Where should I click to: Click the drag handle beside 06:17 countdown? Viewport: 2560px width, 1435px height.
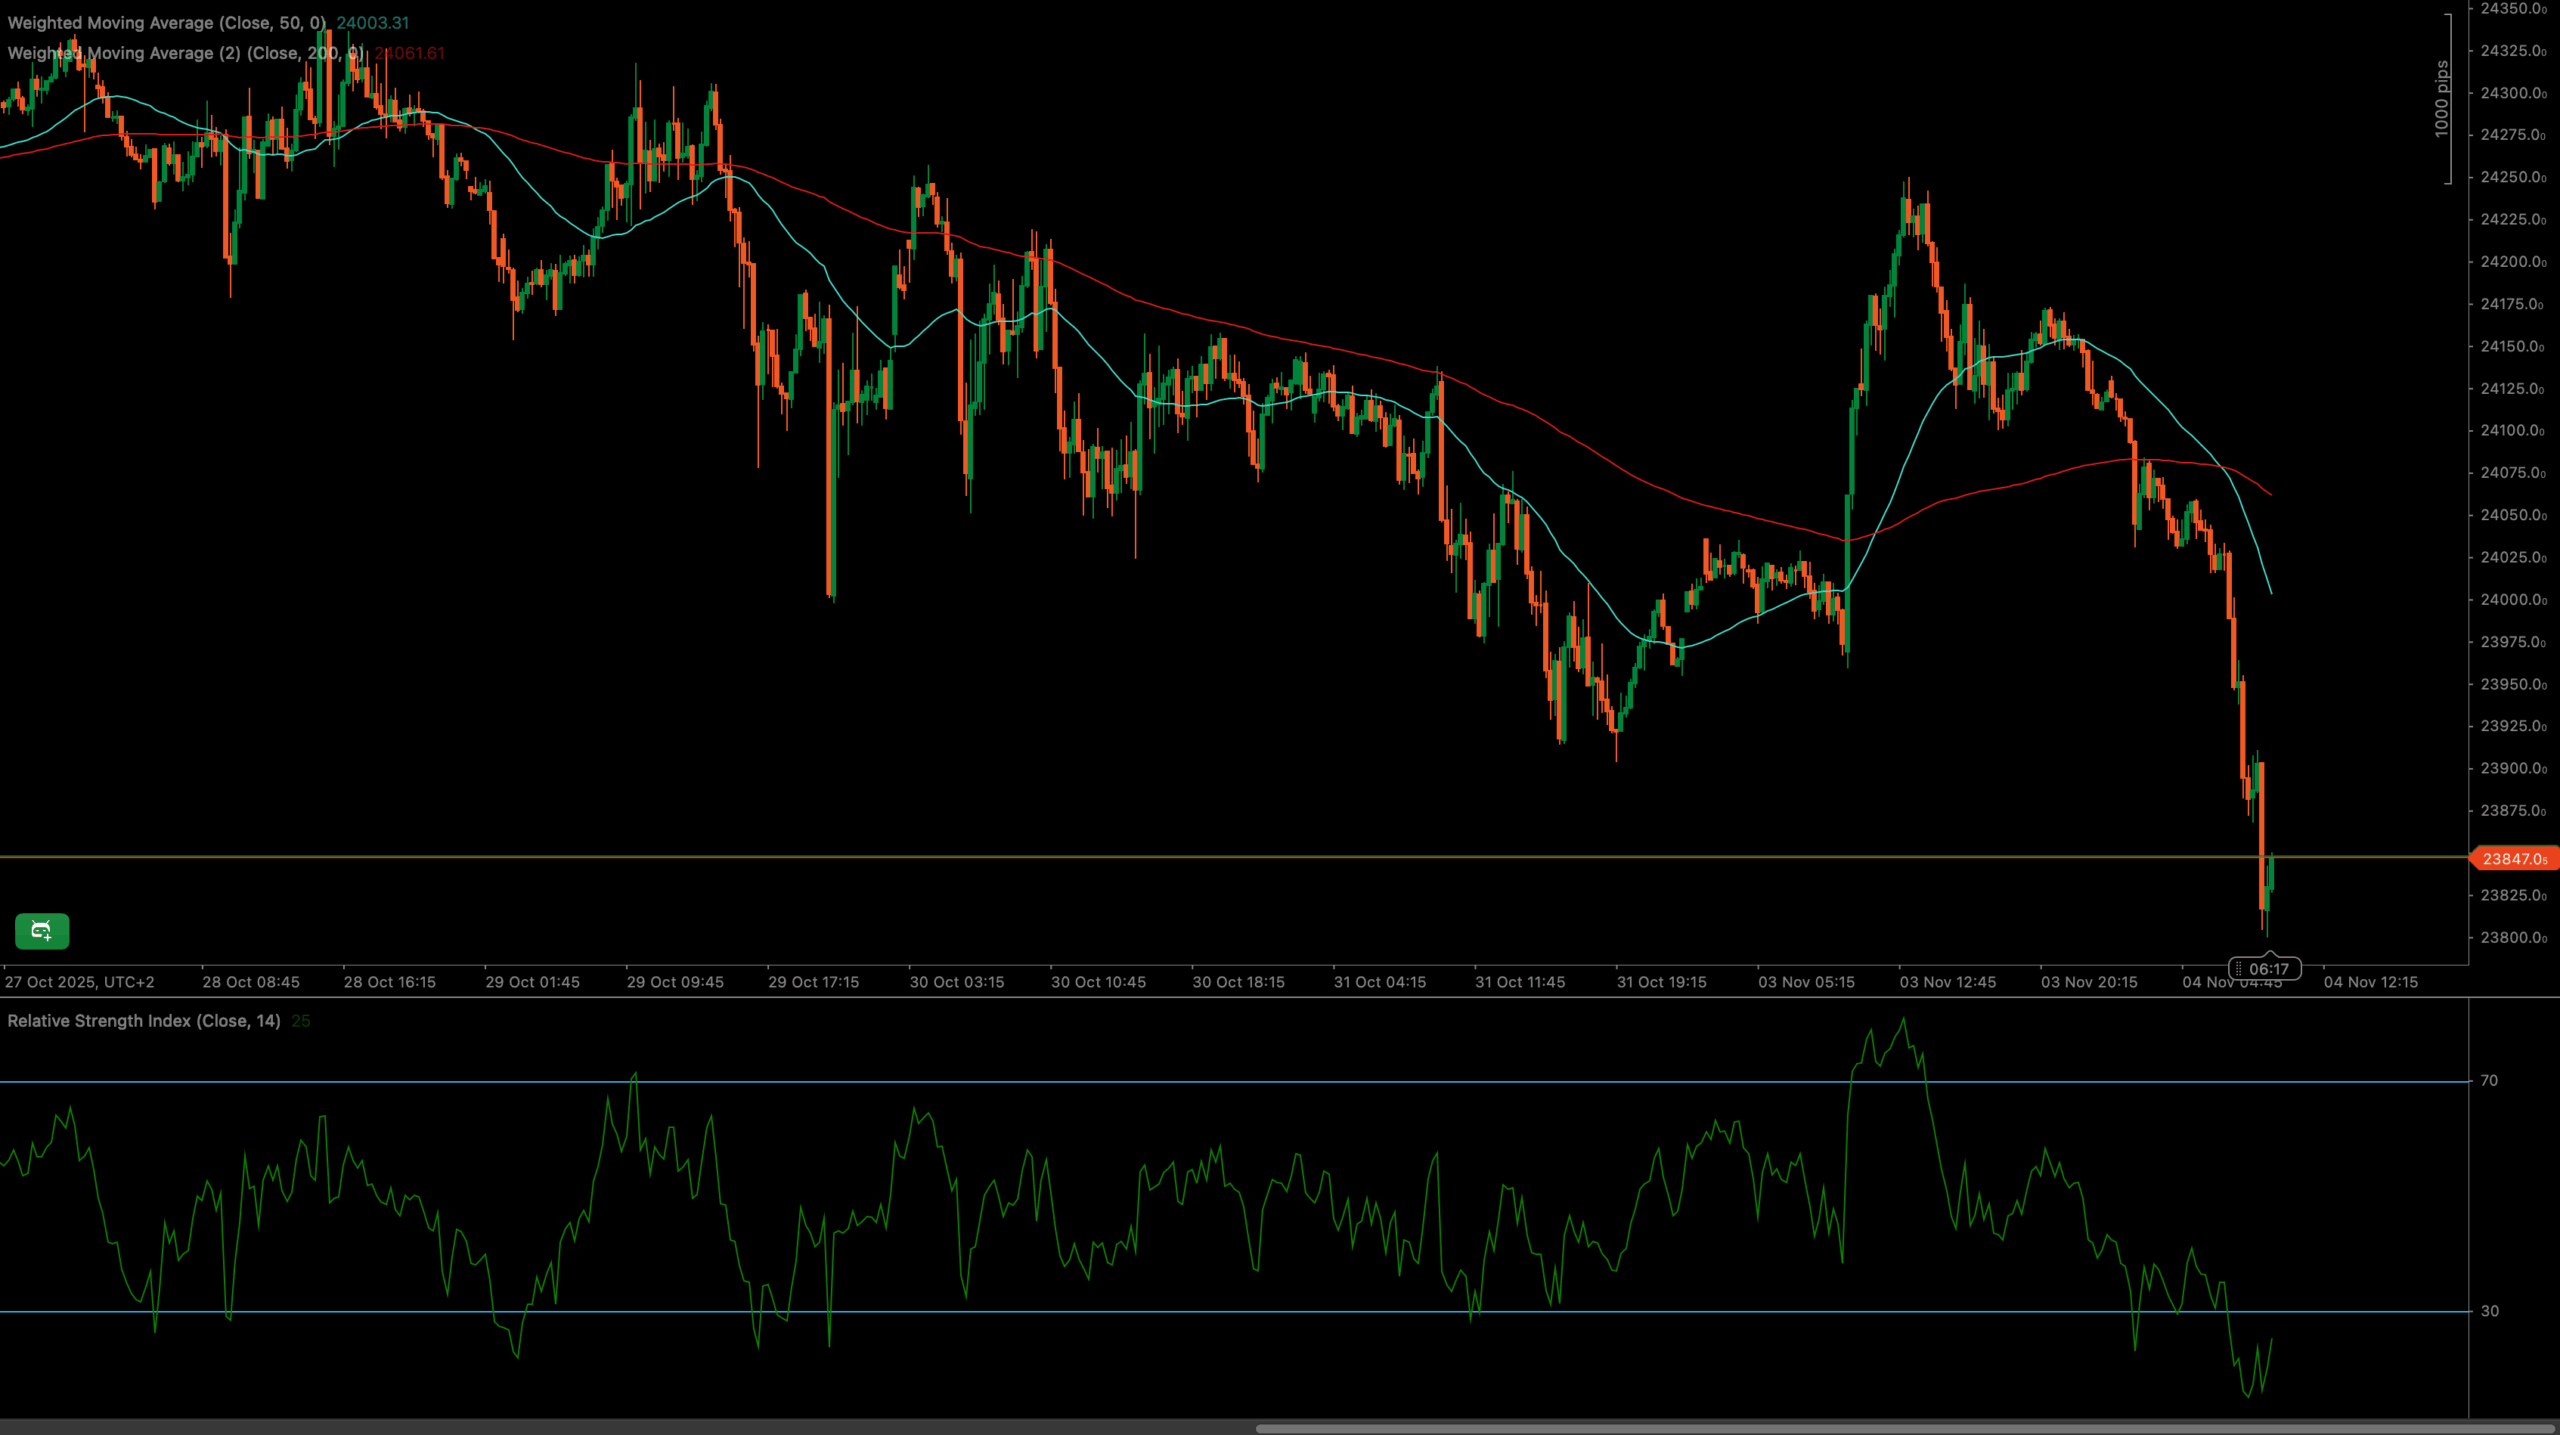point(2239,969)
